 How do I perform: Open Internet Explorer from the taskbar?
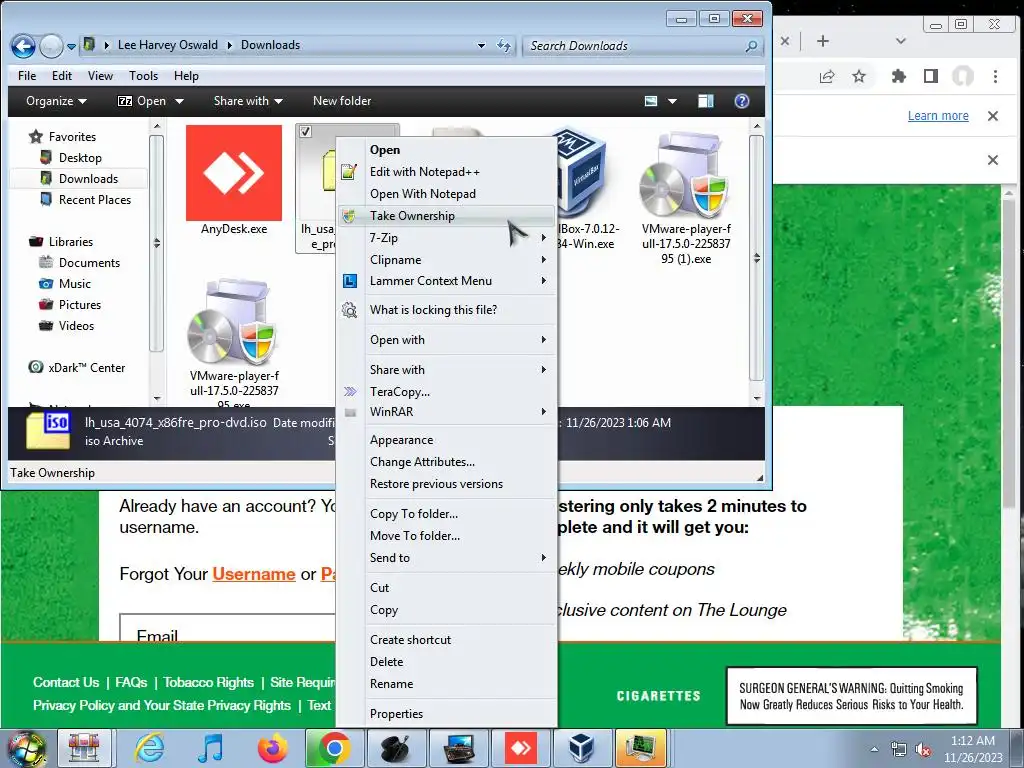coord(150,748)
